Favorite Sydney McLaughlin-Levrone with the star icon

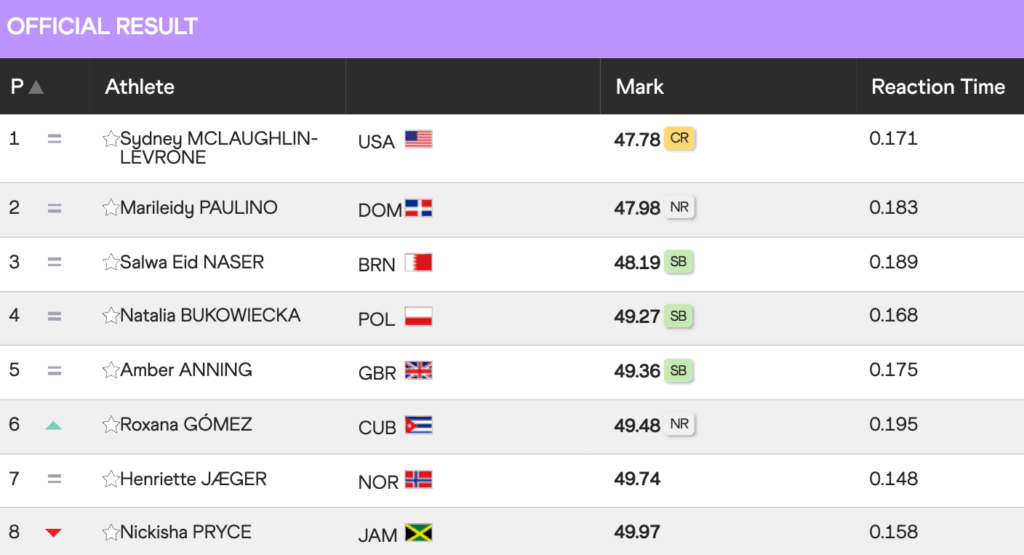pos(110,138)
